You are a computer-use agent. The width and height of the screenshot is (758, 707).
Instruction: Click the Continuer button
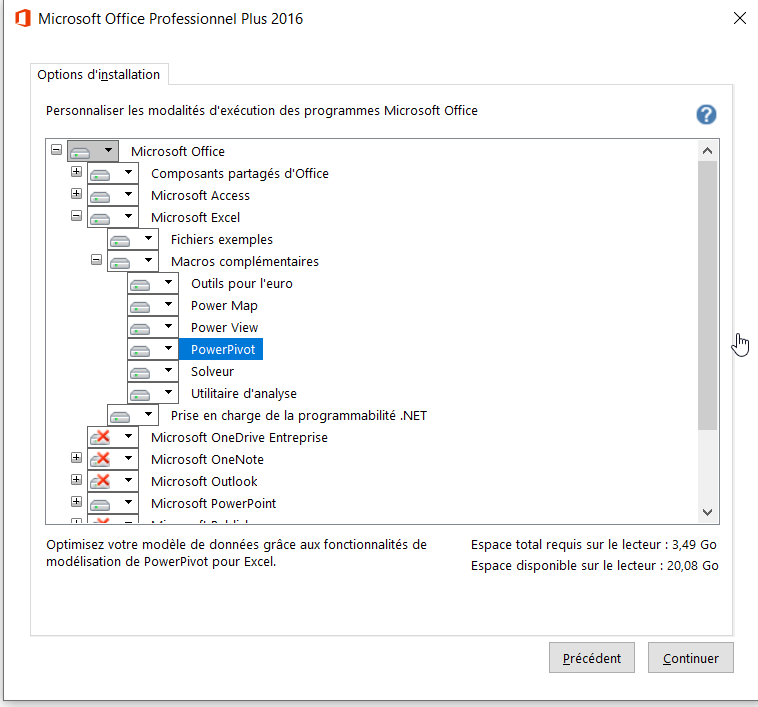[x=690, y=658]
